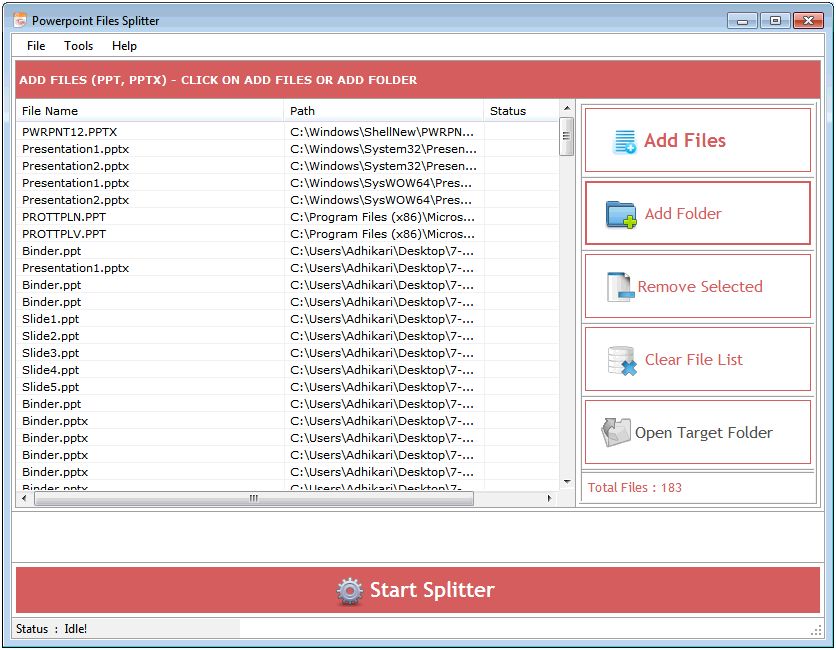Click the vertical scrollbar down arrow
Viewport: 836px width, 650px height.
tap(567, 482)
